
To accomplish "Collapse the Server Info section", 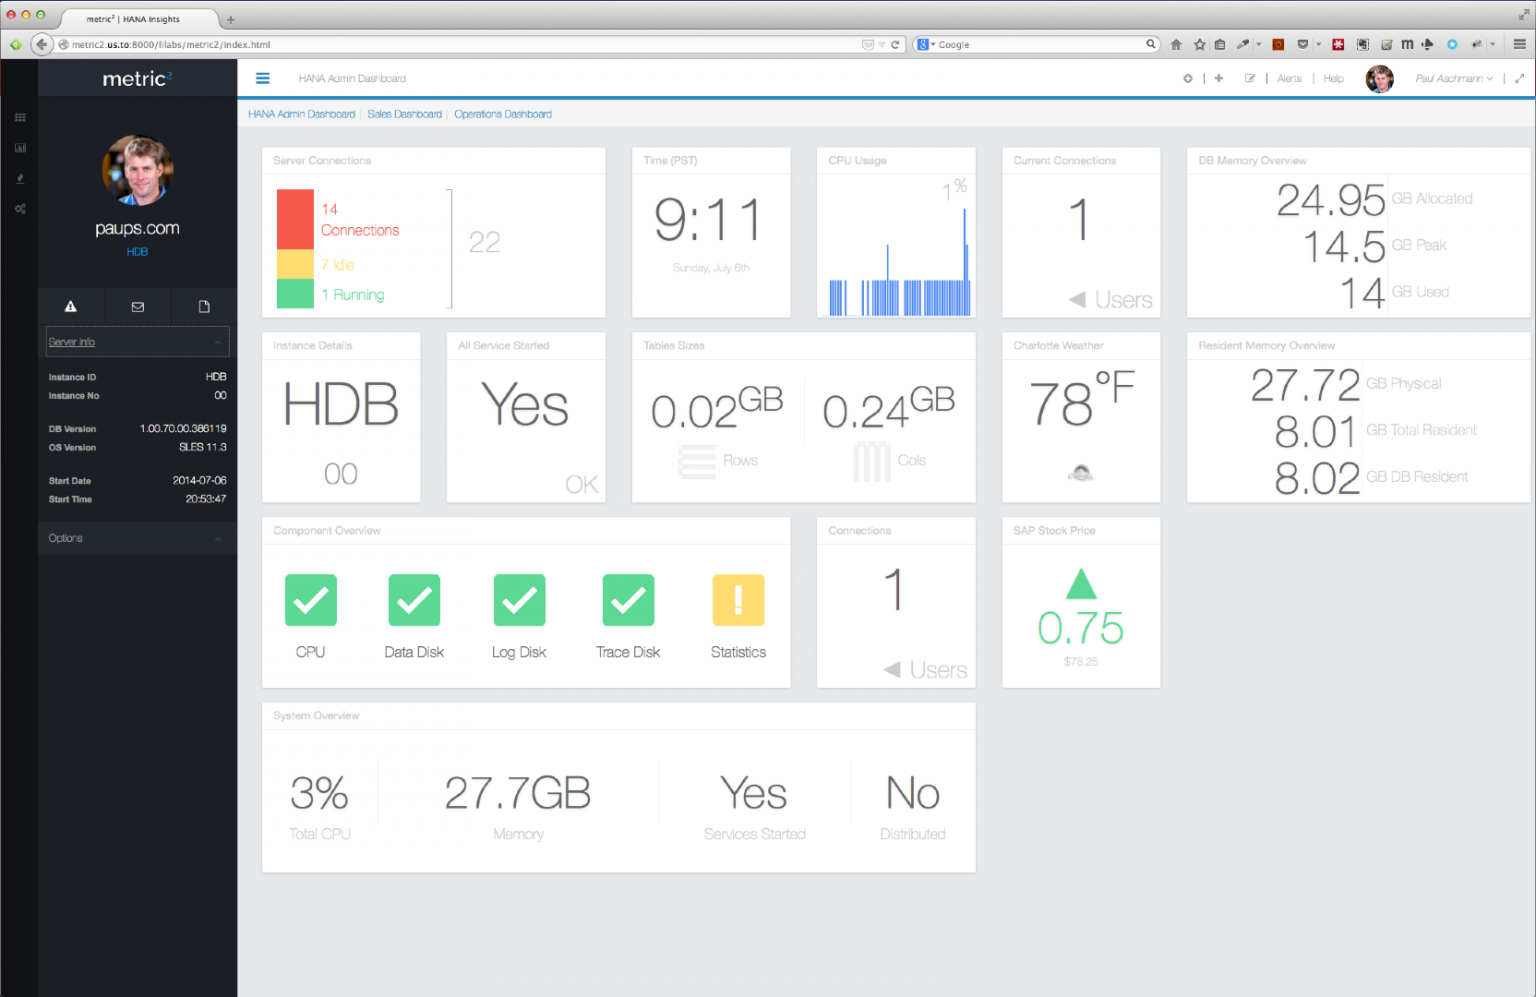I will click(137, 341).
